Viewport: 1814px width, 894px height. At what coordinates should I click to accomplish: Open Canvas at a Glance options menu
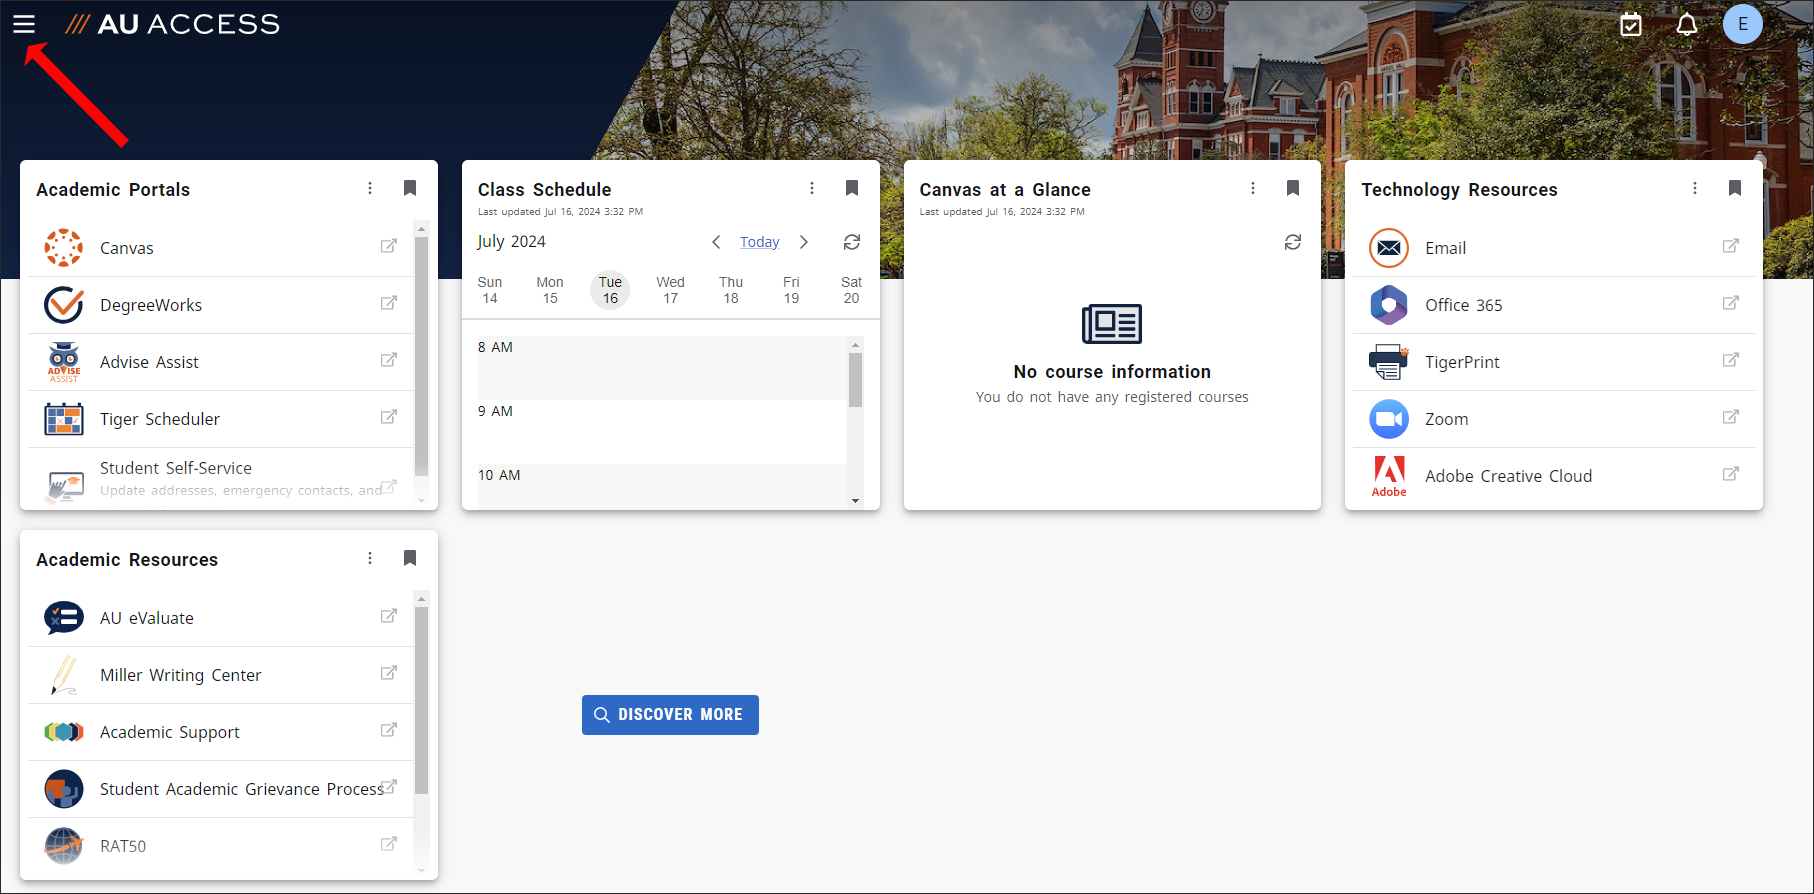1253,188
